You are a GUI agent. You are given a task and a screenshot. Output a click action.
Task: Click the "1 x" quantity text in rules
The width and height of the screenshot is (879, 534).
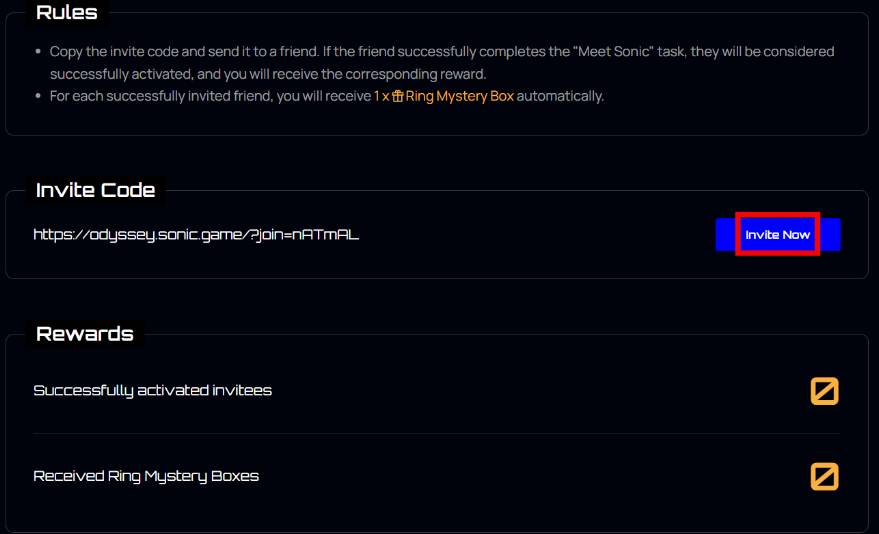click(x=381, y=96)
